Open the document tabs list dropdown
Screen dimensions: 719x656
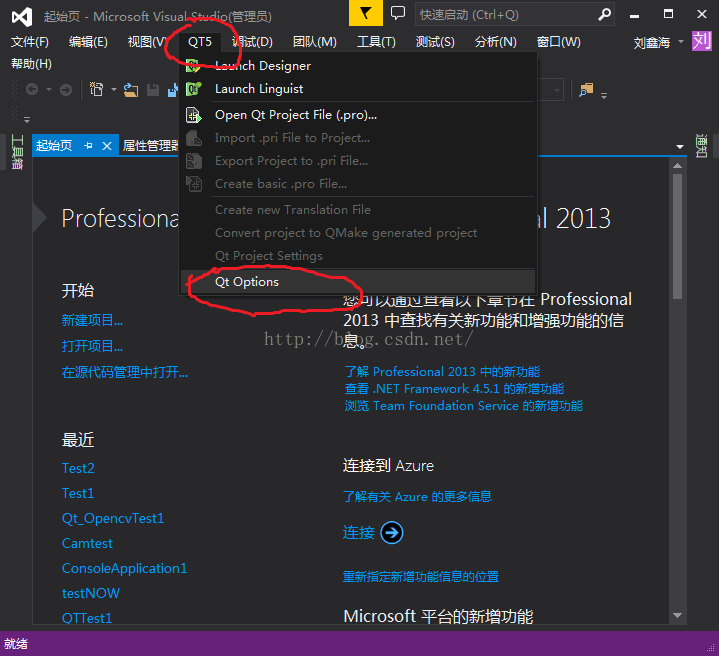(x=680, y=147)
